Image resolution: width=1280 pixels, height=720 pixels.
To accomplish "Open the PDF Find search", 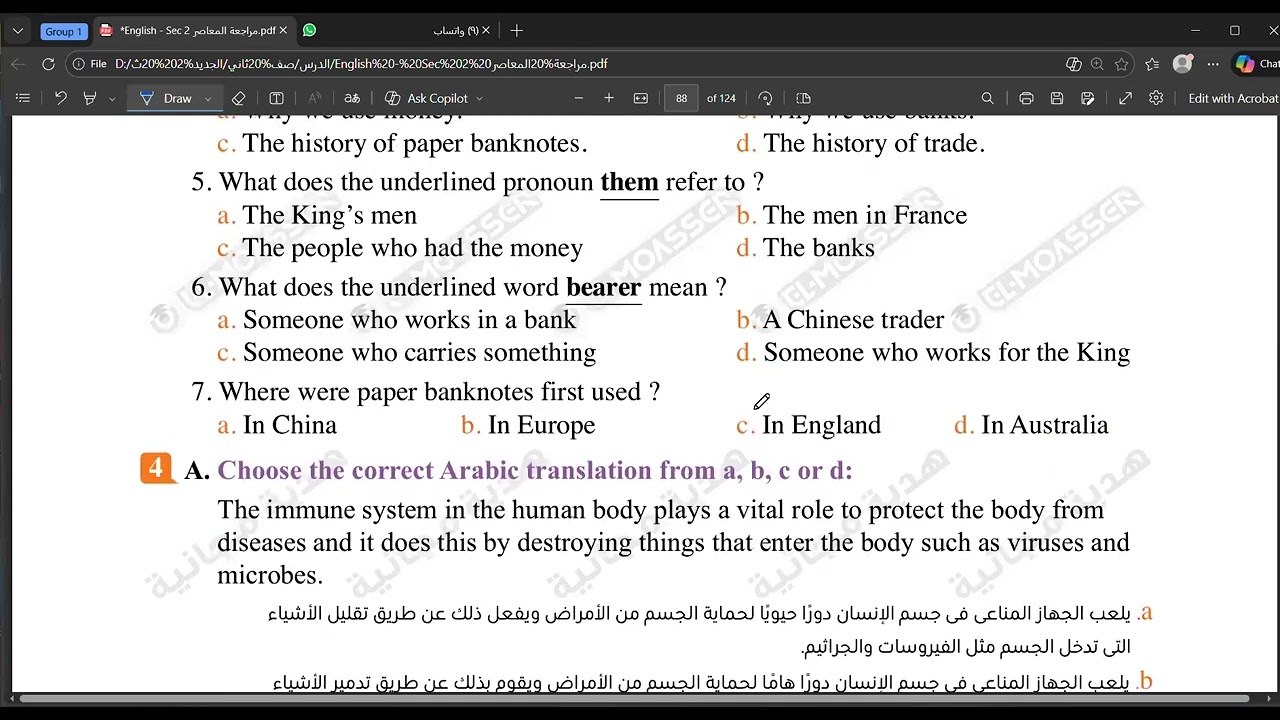I will pyautogui.click(x=987, y=98).
